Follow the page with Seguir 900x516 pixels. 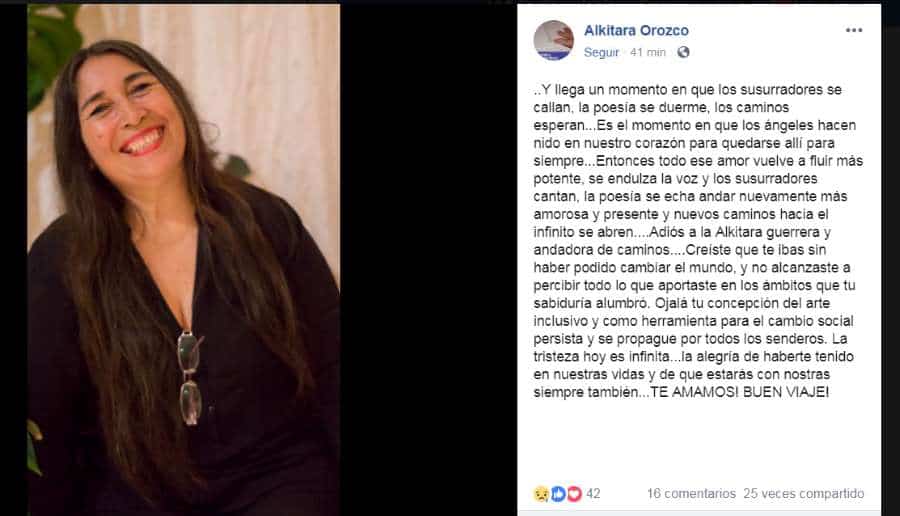pyautogui.click(x=601, y=52)
